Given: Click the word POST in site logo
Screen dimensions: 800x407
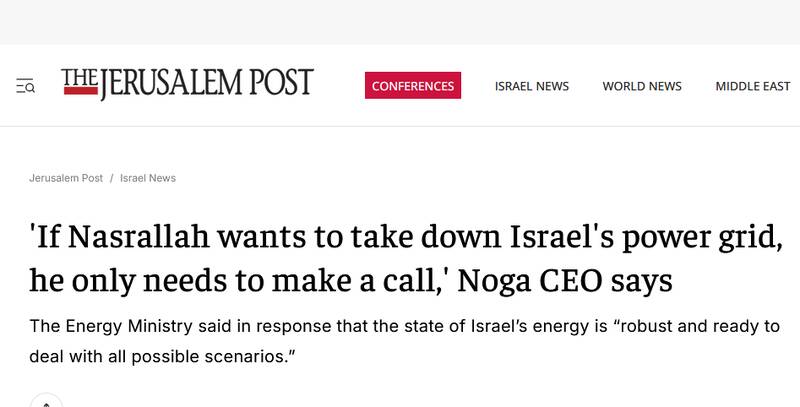Looking at the screenshot, I should (281, 83).
